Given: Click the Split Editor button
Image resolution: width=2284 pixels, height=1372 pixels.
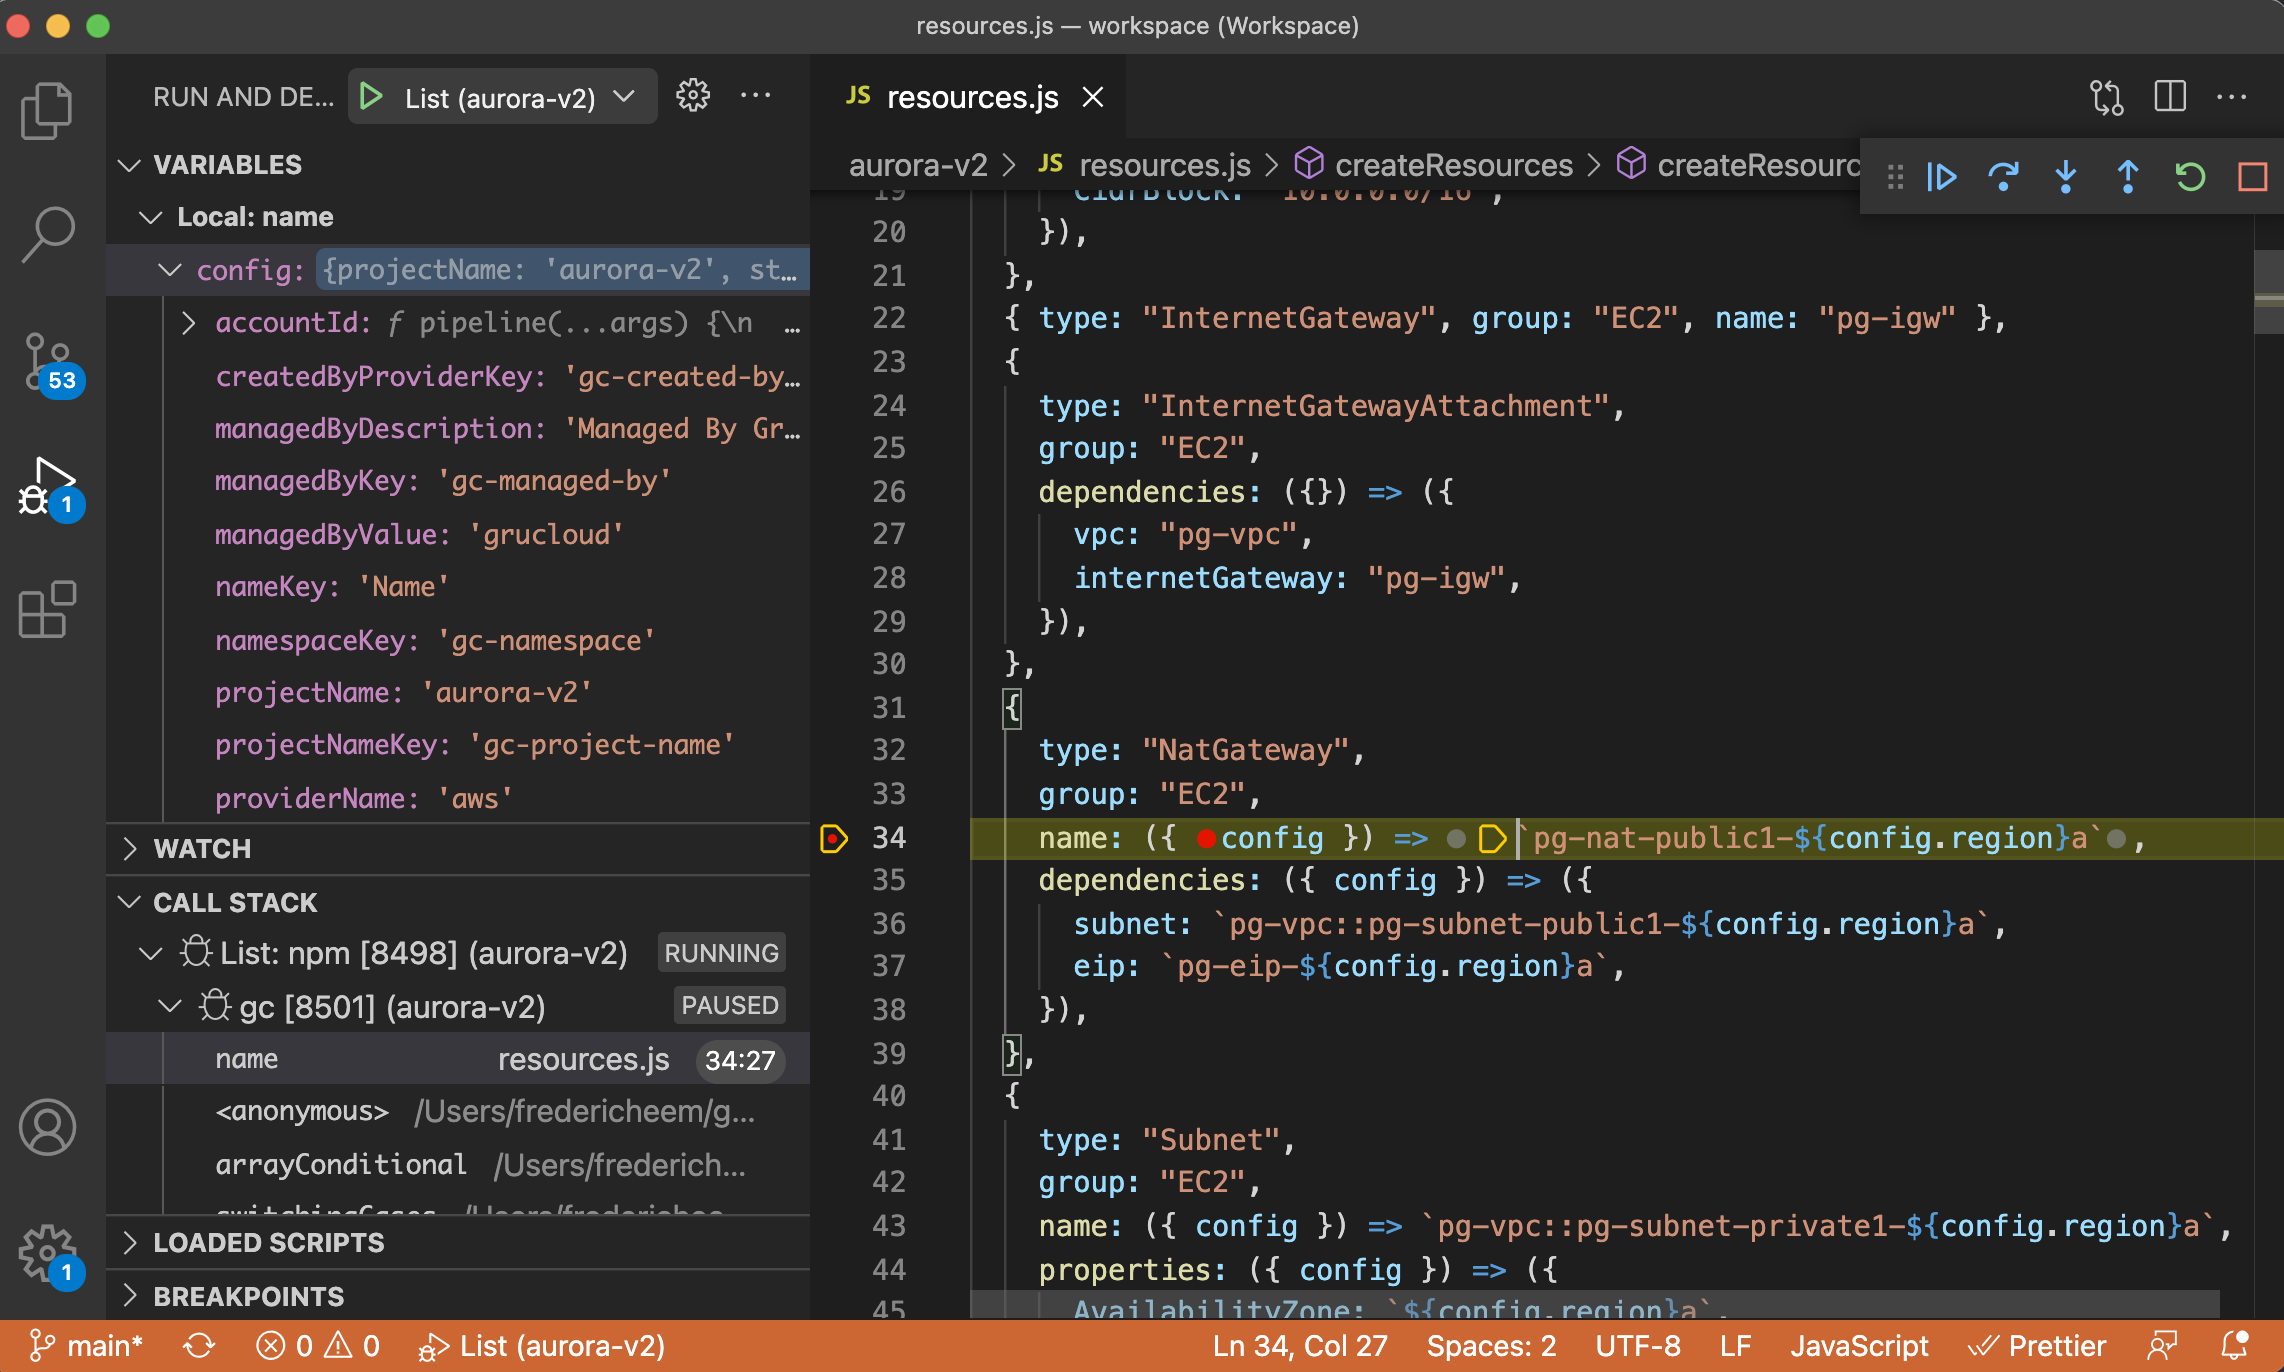Looking at the screenshot, I should pos(2170,98).
